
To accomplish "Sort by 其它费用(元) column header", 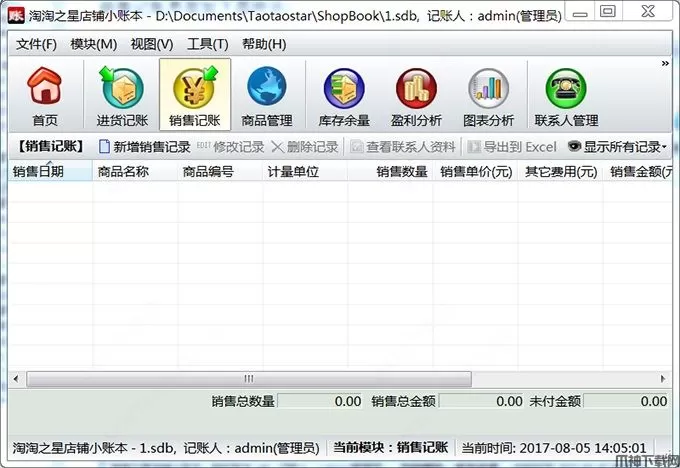I will pos(560,171).
